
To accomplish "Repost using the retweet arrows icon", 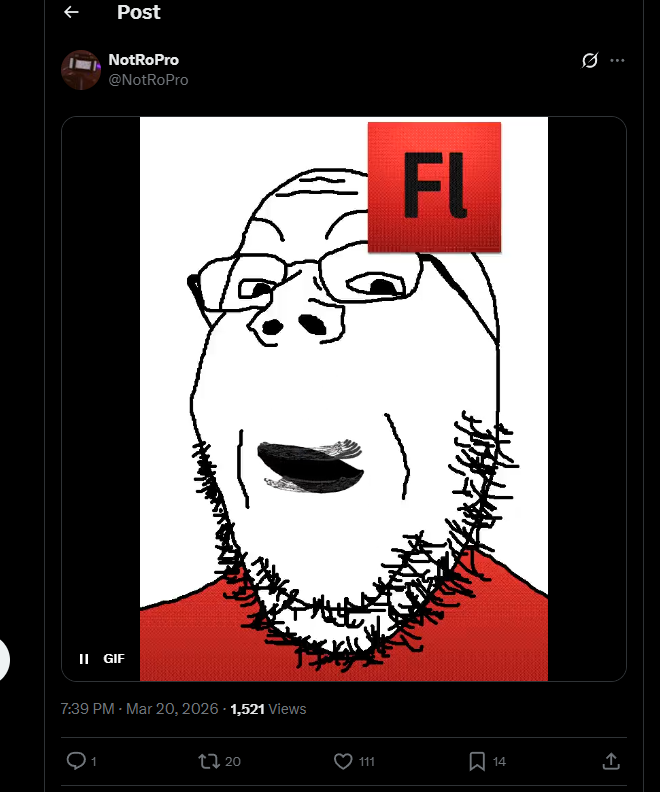I will coord(209,761).
